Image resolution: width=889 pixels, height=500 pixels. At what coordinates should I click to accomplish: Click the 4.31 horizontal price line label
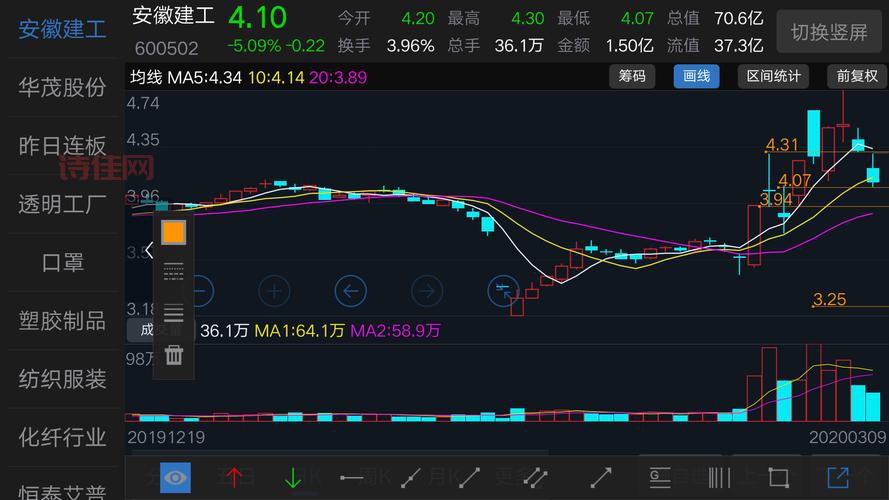coord(782,145)
